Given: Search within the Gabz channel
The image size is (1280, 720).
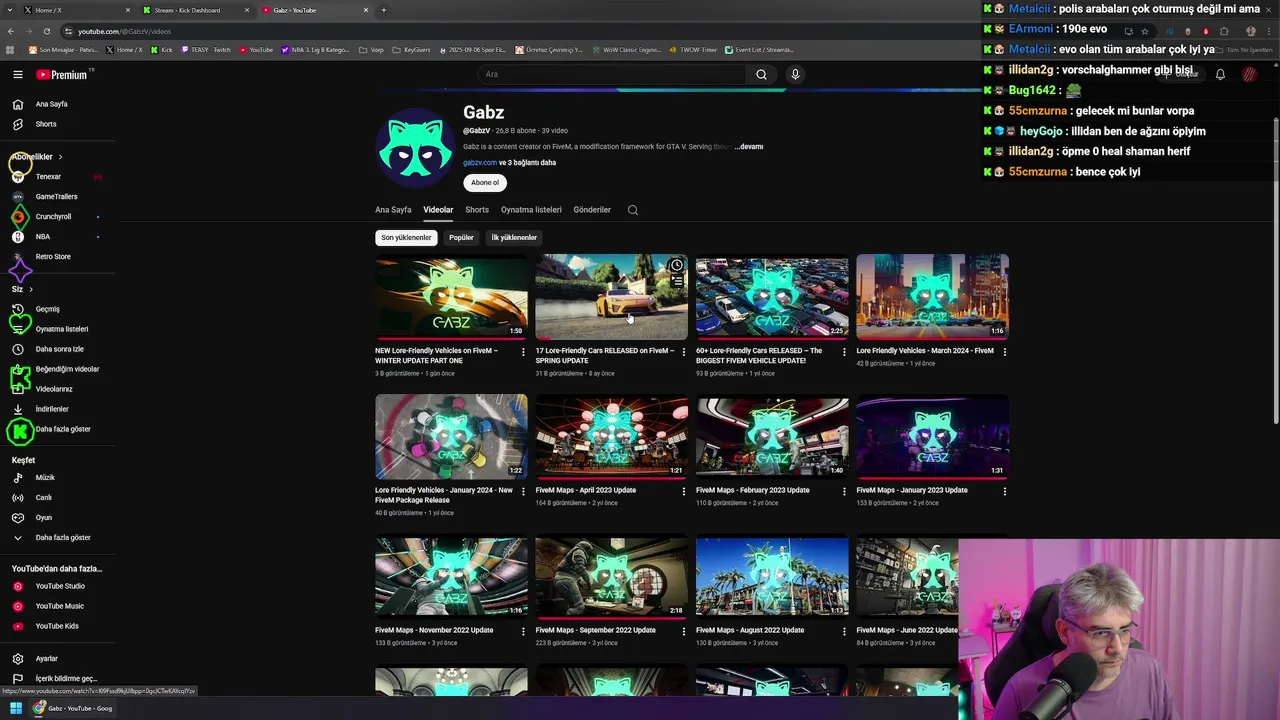Looking at the screenshot, I should pos(632,210).
